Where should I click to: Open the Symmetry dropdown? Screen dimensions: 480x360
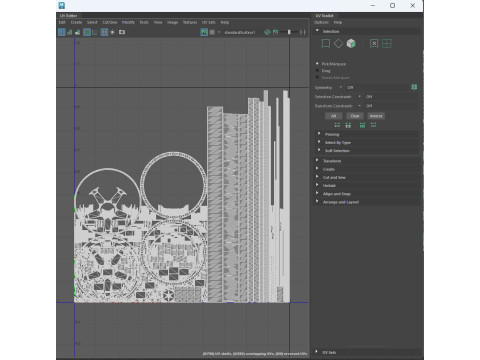(x=340, y=87)
